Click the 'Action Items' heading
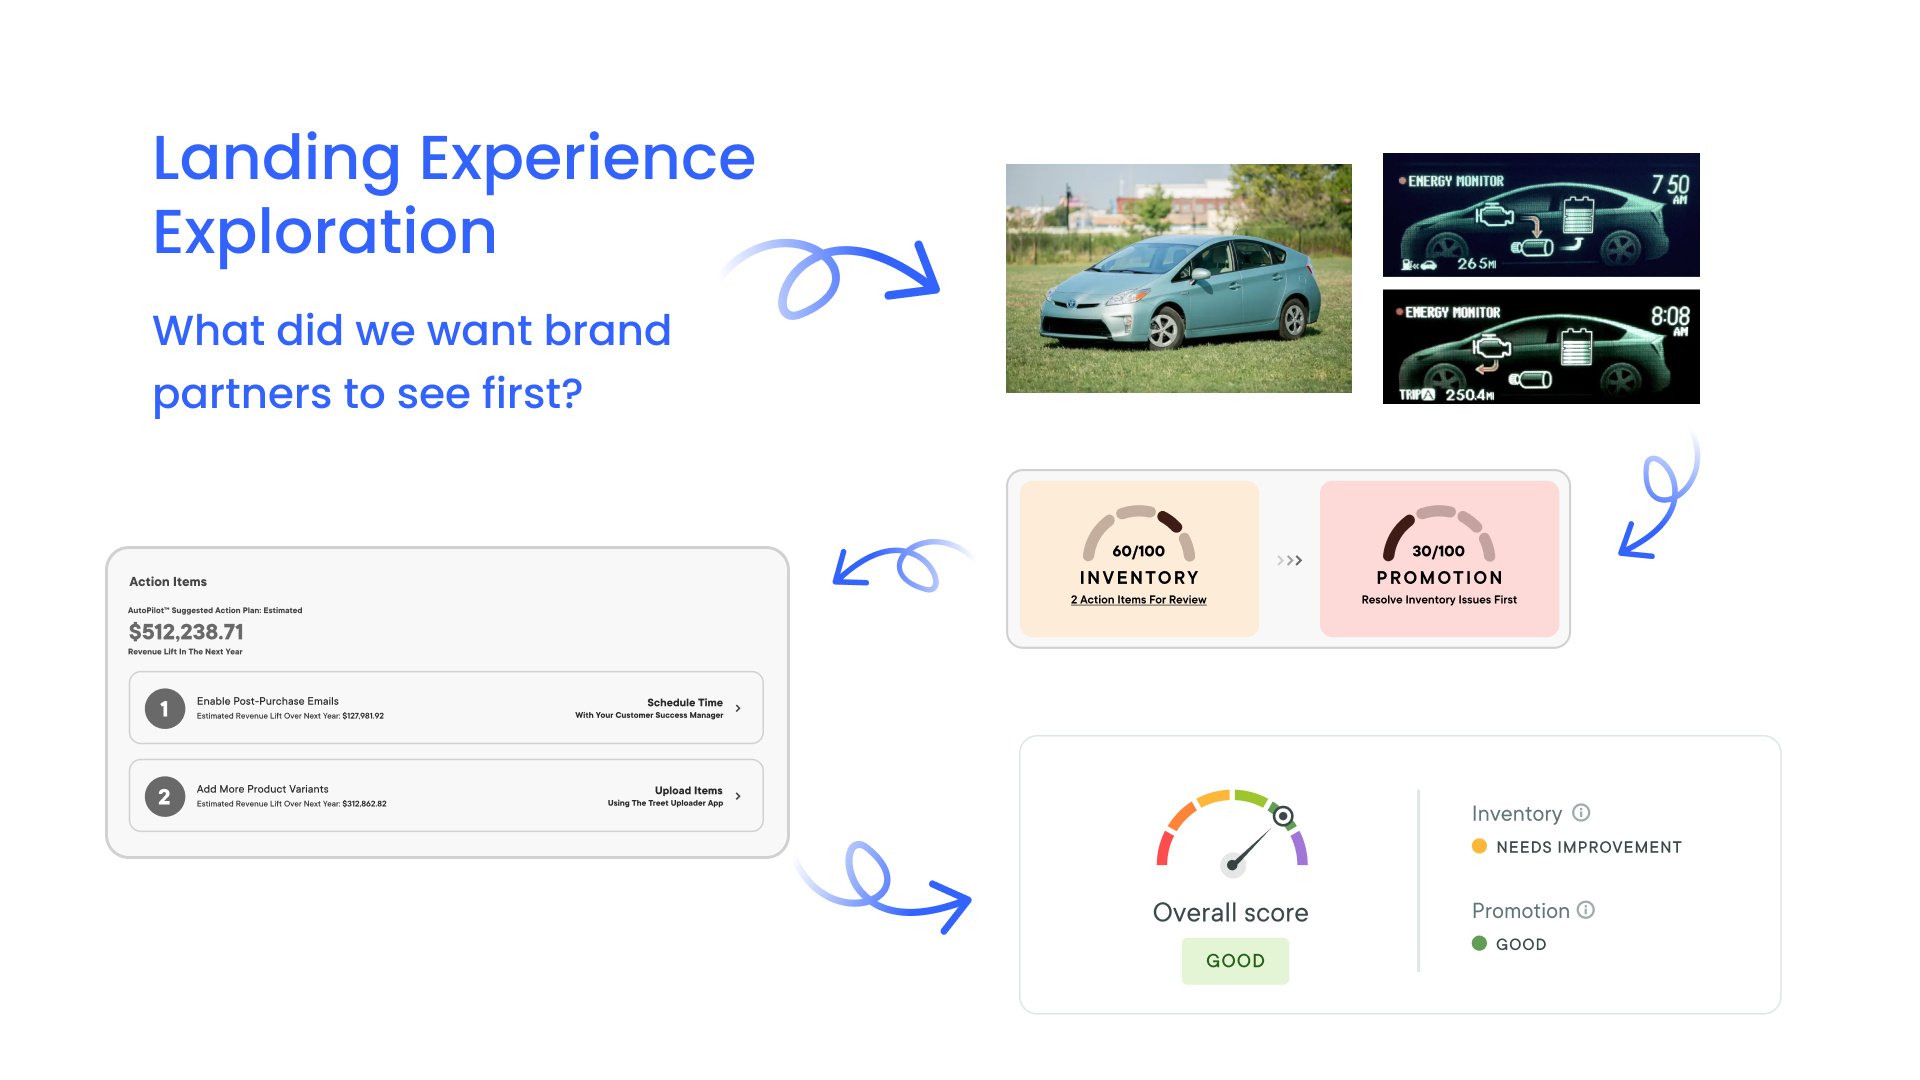 168,582
